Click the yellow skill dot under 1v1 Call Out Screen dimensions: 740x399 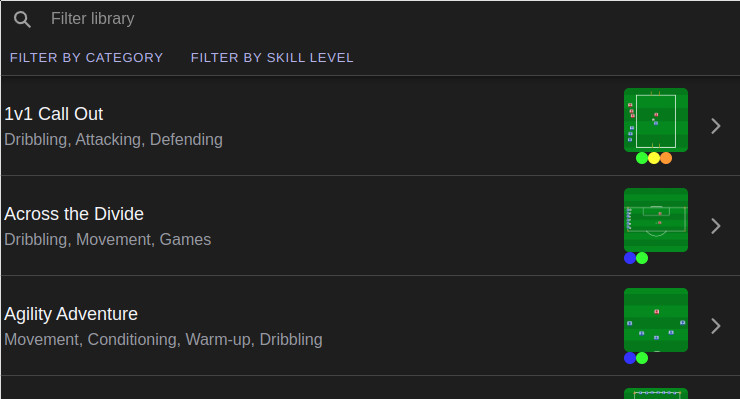pyautogui.click(x=654, y=158)
